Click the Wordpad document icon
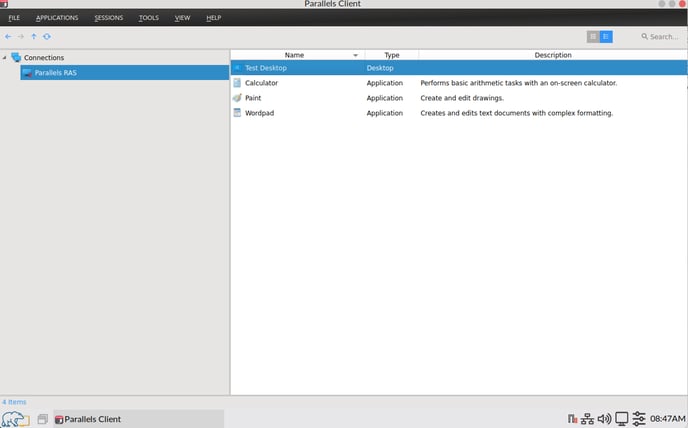 tap(237, 112)
